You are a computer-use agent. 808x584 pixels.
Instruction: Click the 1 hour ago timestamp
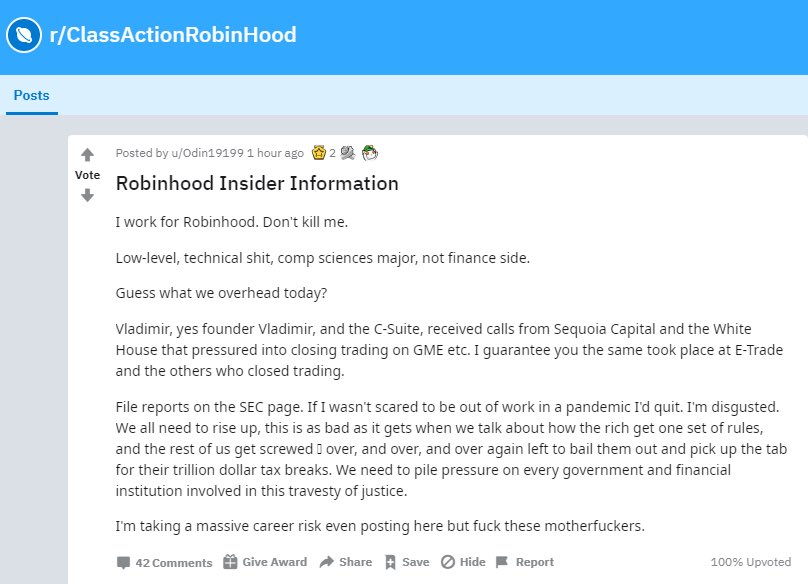pos(275,153)
